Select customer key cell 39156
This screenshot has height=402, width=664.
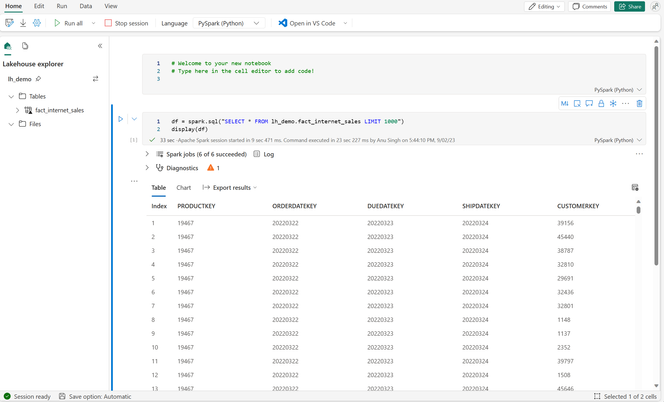(565, 223)
